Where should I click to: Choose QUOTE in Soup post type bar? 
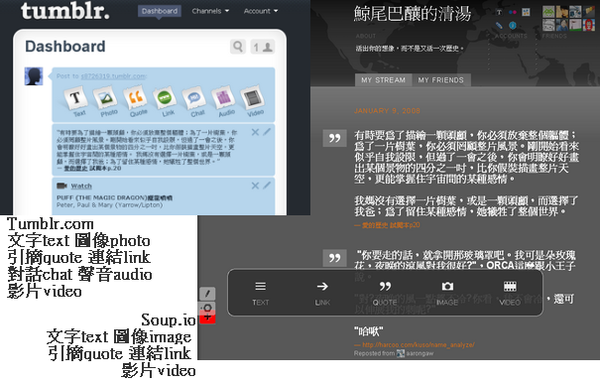click(x=385, y=293)
